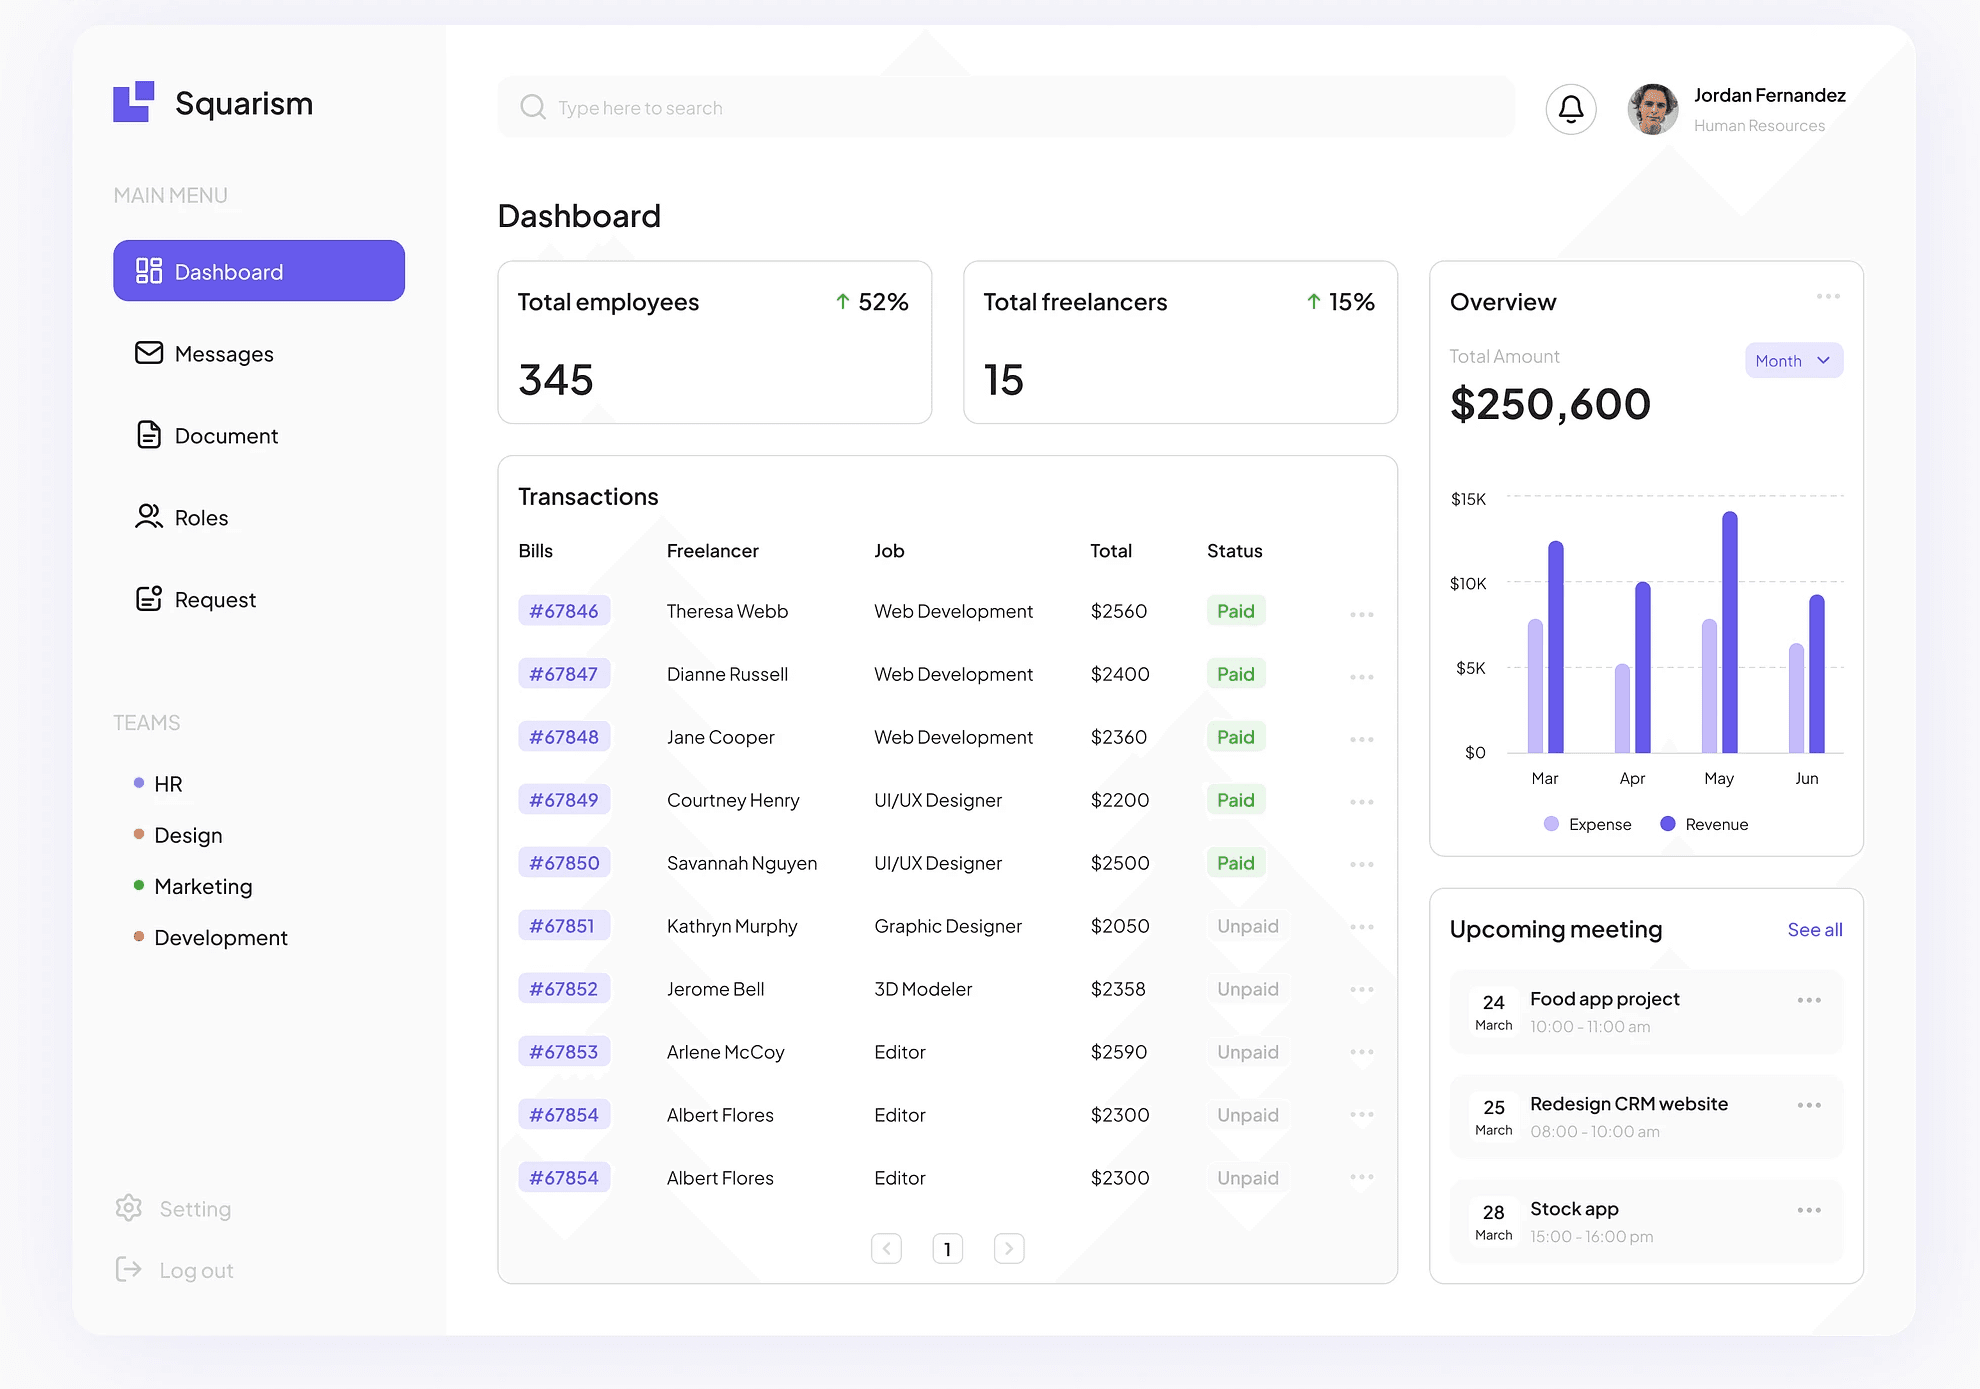Click the Request icon in sidebar

point(149,599)
